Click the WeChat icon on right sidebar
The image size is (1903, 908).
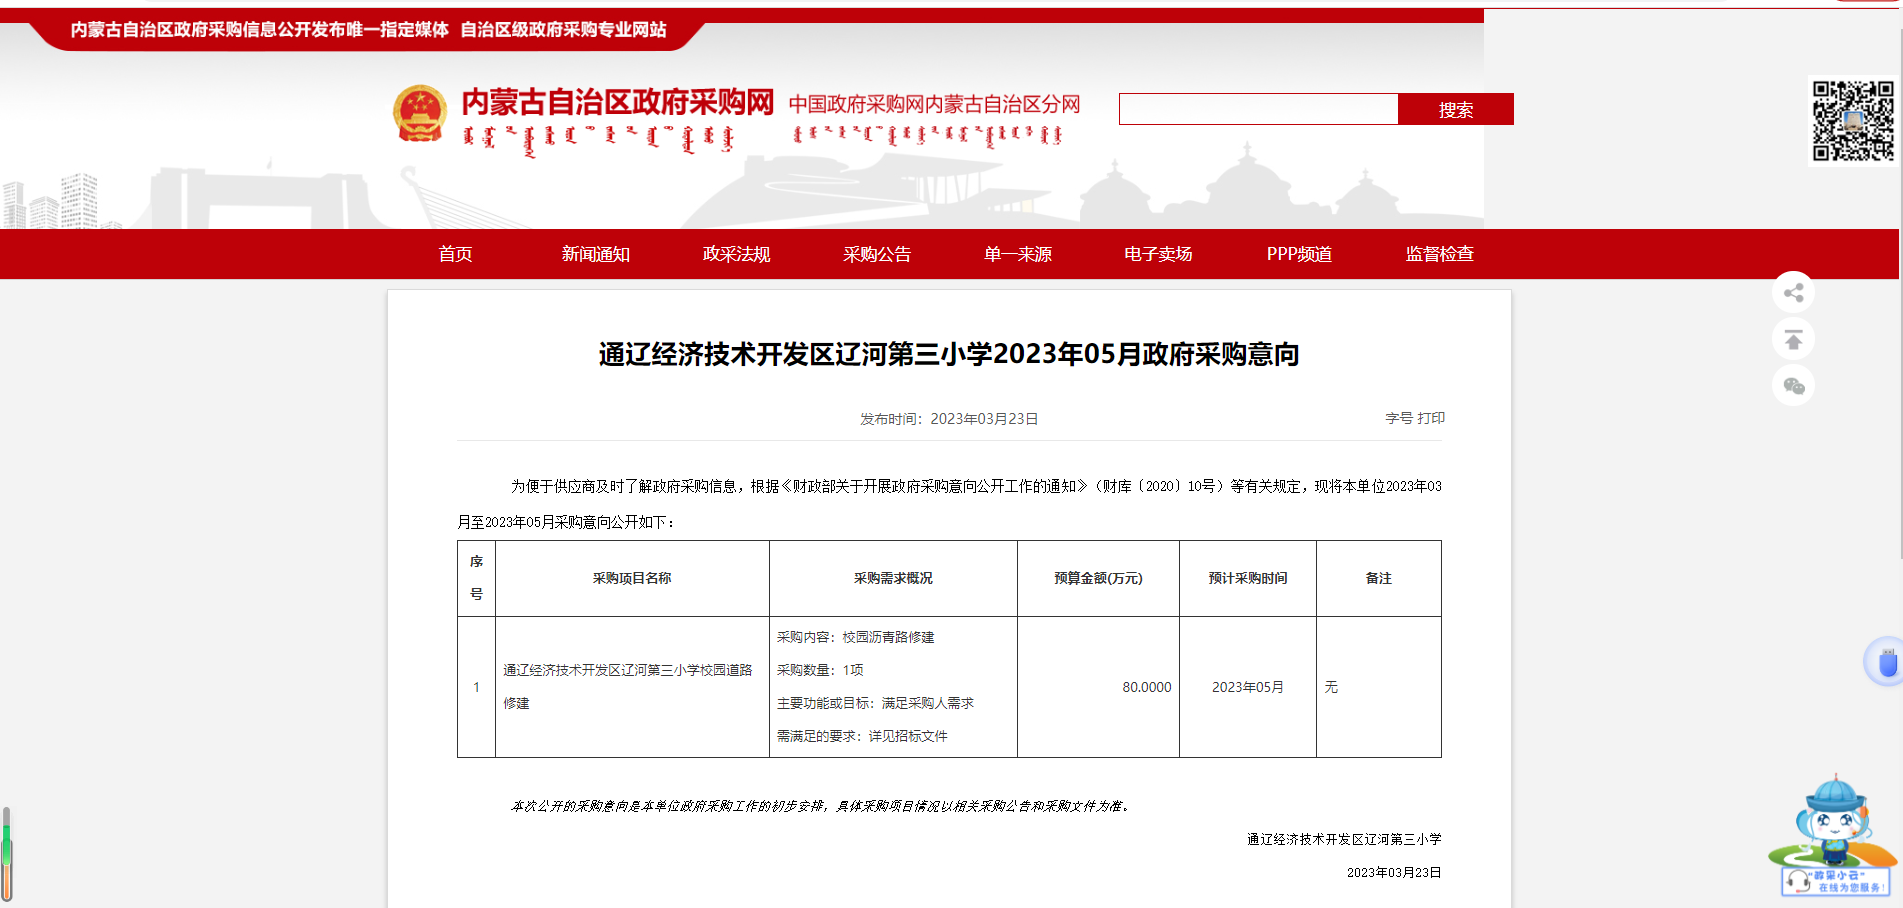1793,386
